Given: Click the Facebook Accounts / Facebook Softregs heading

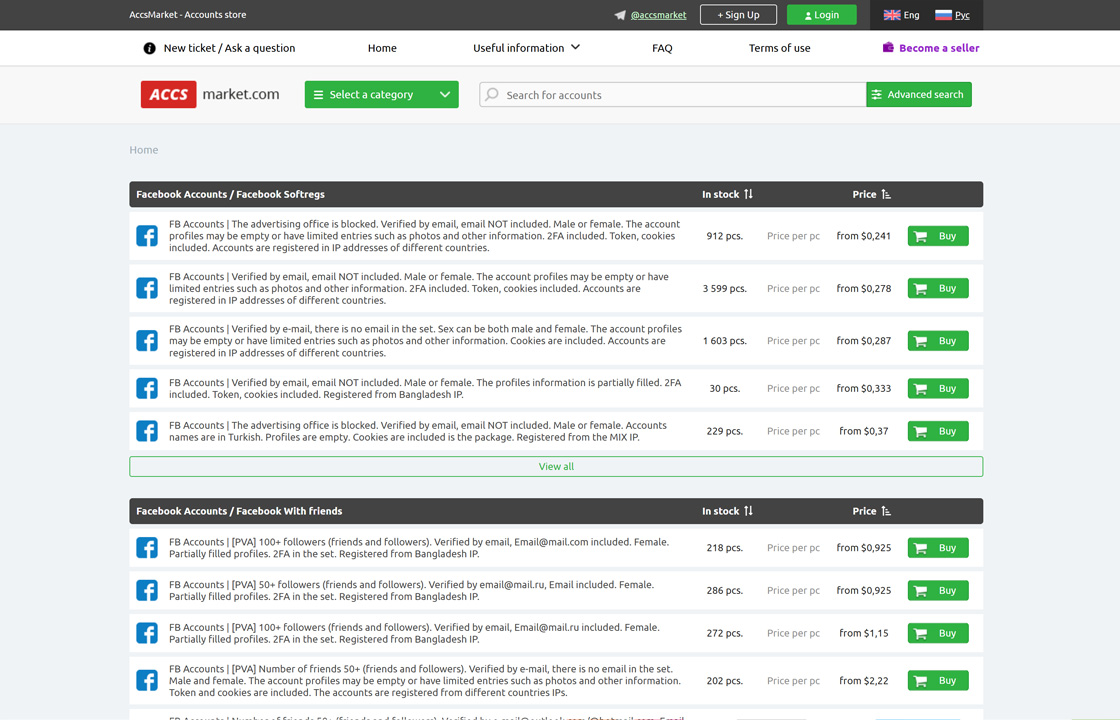Looking at the screenshot, I should click(230, 194).
